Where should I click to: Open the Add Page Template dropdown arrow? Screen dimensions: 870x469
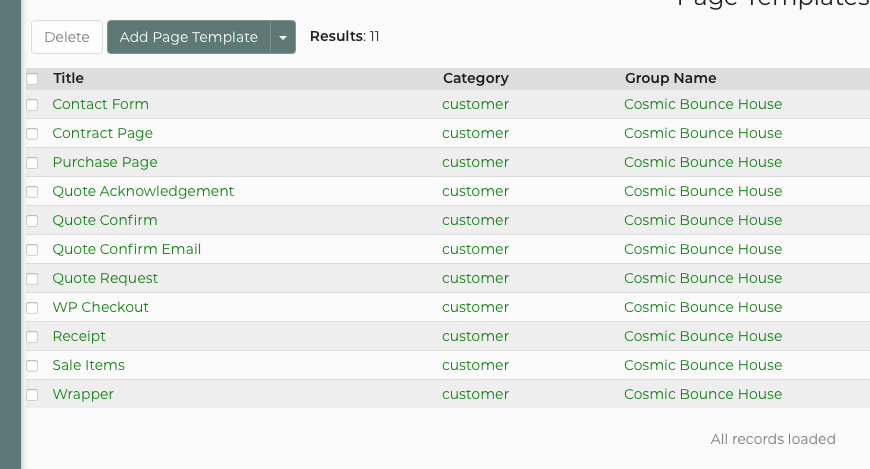coord(283,37)
